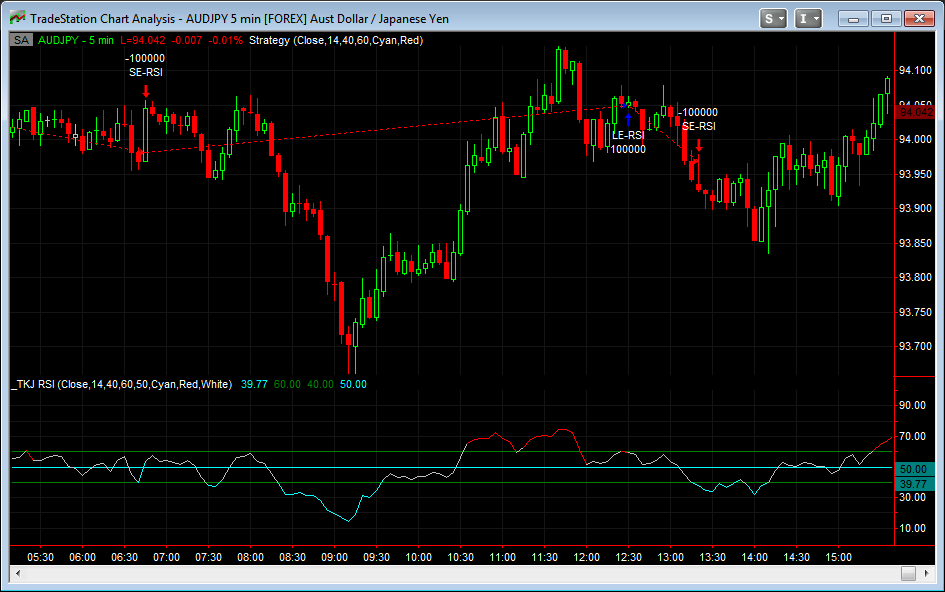
Task: Click the 70.00 RSI axis label
Action: tap(912, 436)
